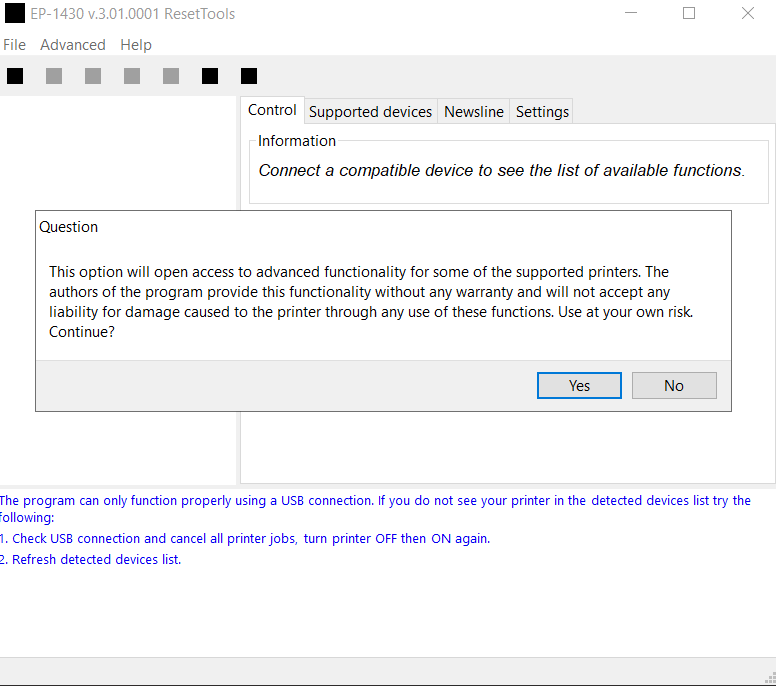Click the fourth toolbar icon, third gray square
Viewport: 776px width, 686px height.
coord(132,76)
